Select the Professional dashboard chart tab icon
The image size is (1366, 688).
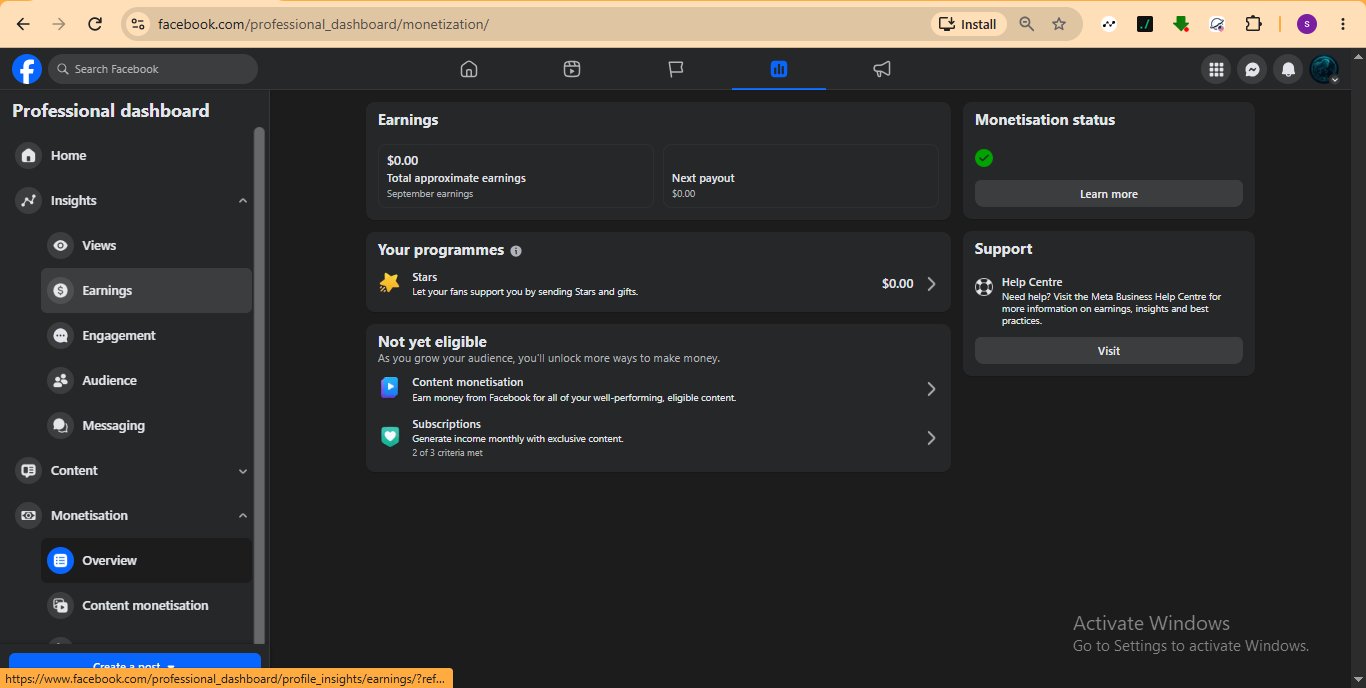click(x=779, y=69)
